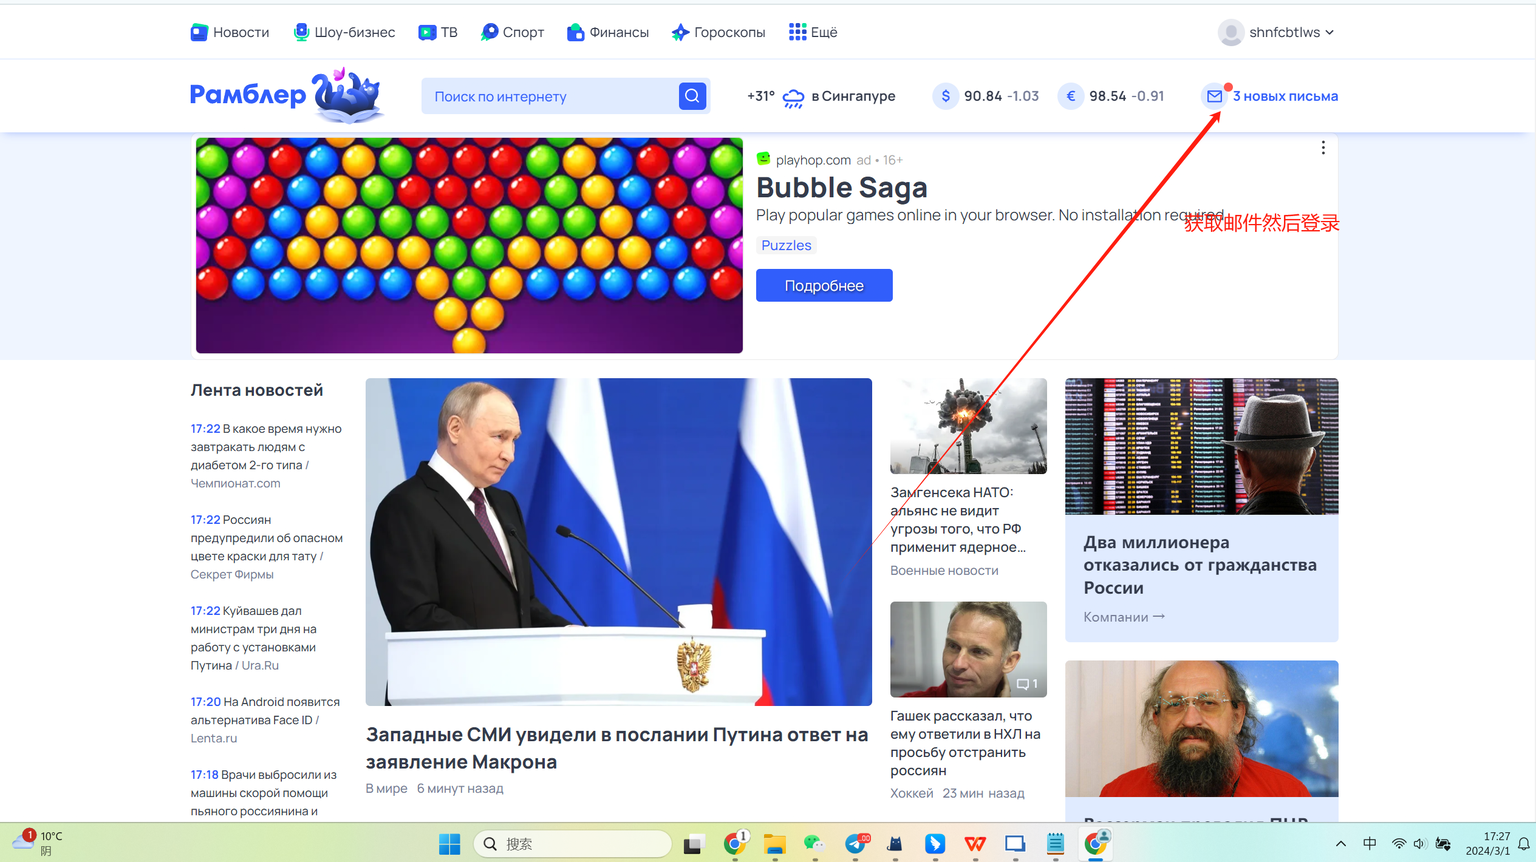
Task: Switch to Шоу-бизнес section
Action: 344,31
